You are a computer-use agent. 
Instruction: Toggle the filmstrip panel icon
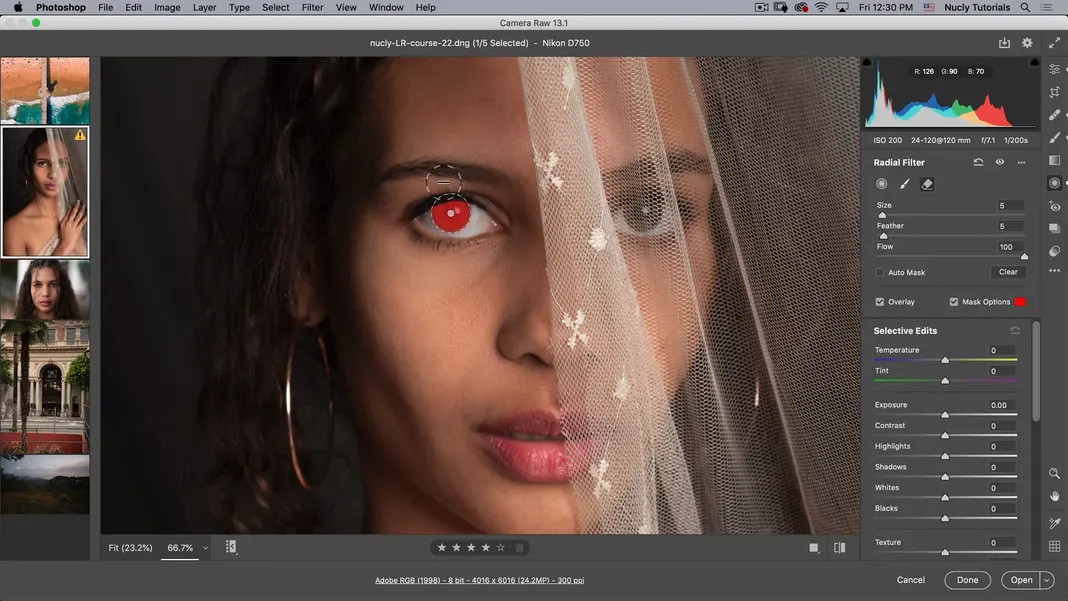pos(231,546)
